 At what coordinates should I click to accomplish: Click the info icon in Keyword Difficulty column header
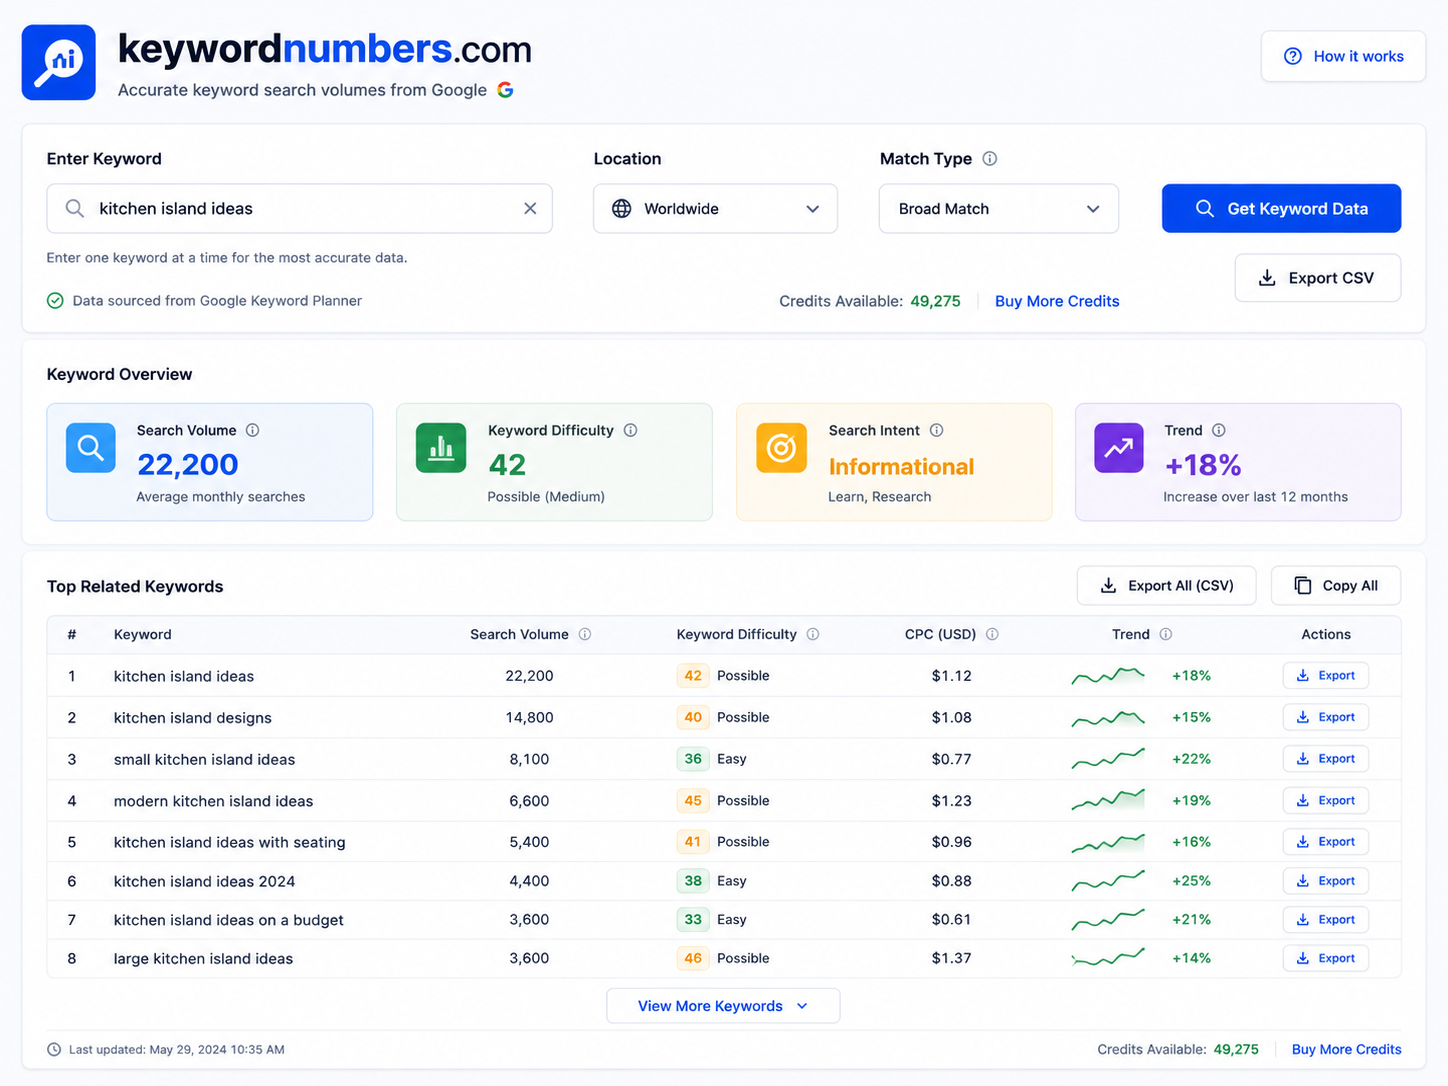(813, 634)
